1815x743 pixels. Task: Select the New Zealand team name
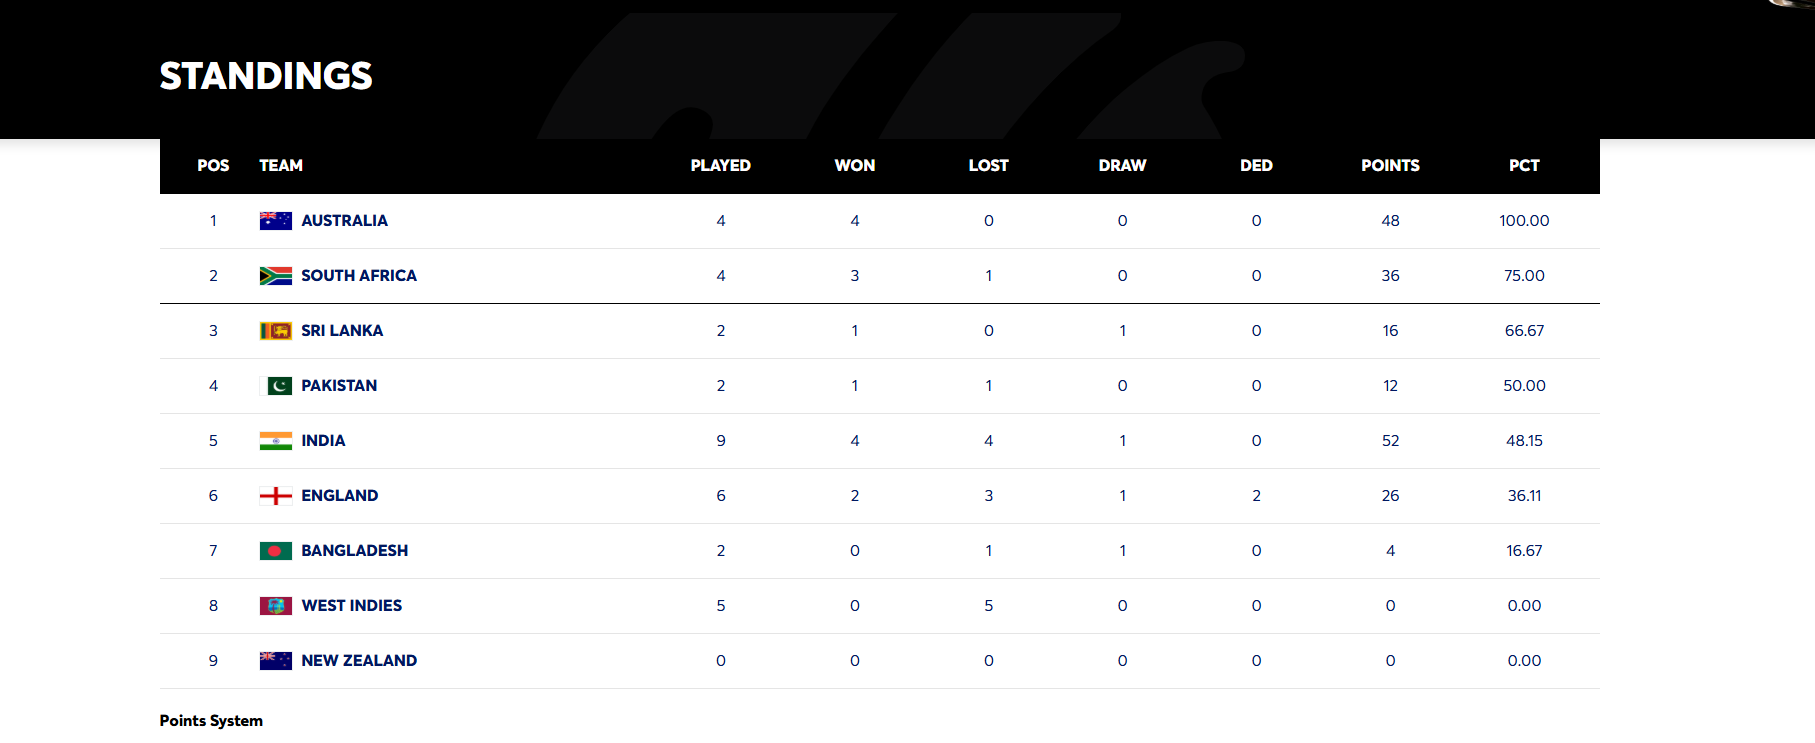(359, 661)
